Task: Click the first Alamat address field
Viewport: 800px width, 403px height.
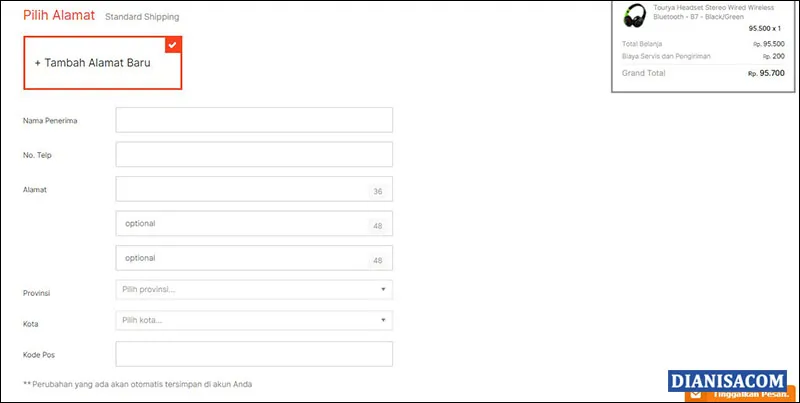Action: (x=242, y=189)
